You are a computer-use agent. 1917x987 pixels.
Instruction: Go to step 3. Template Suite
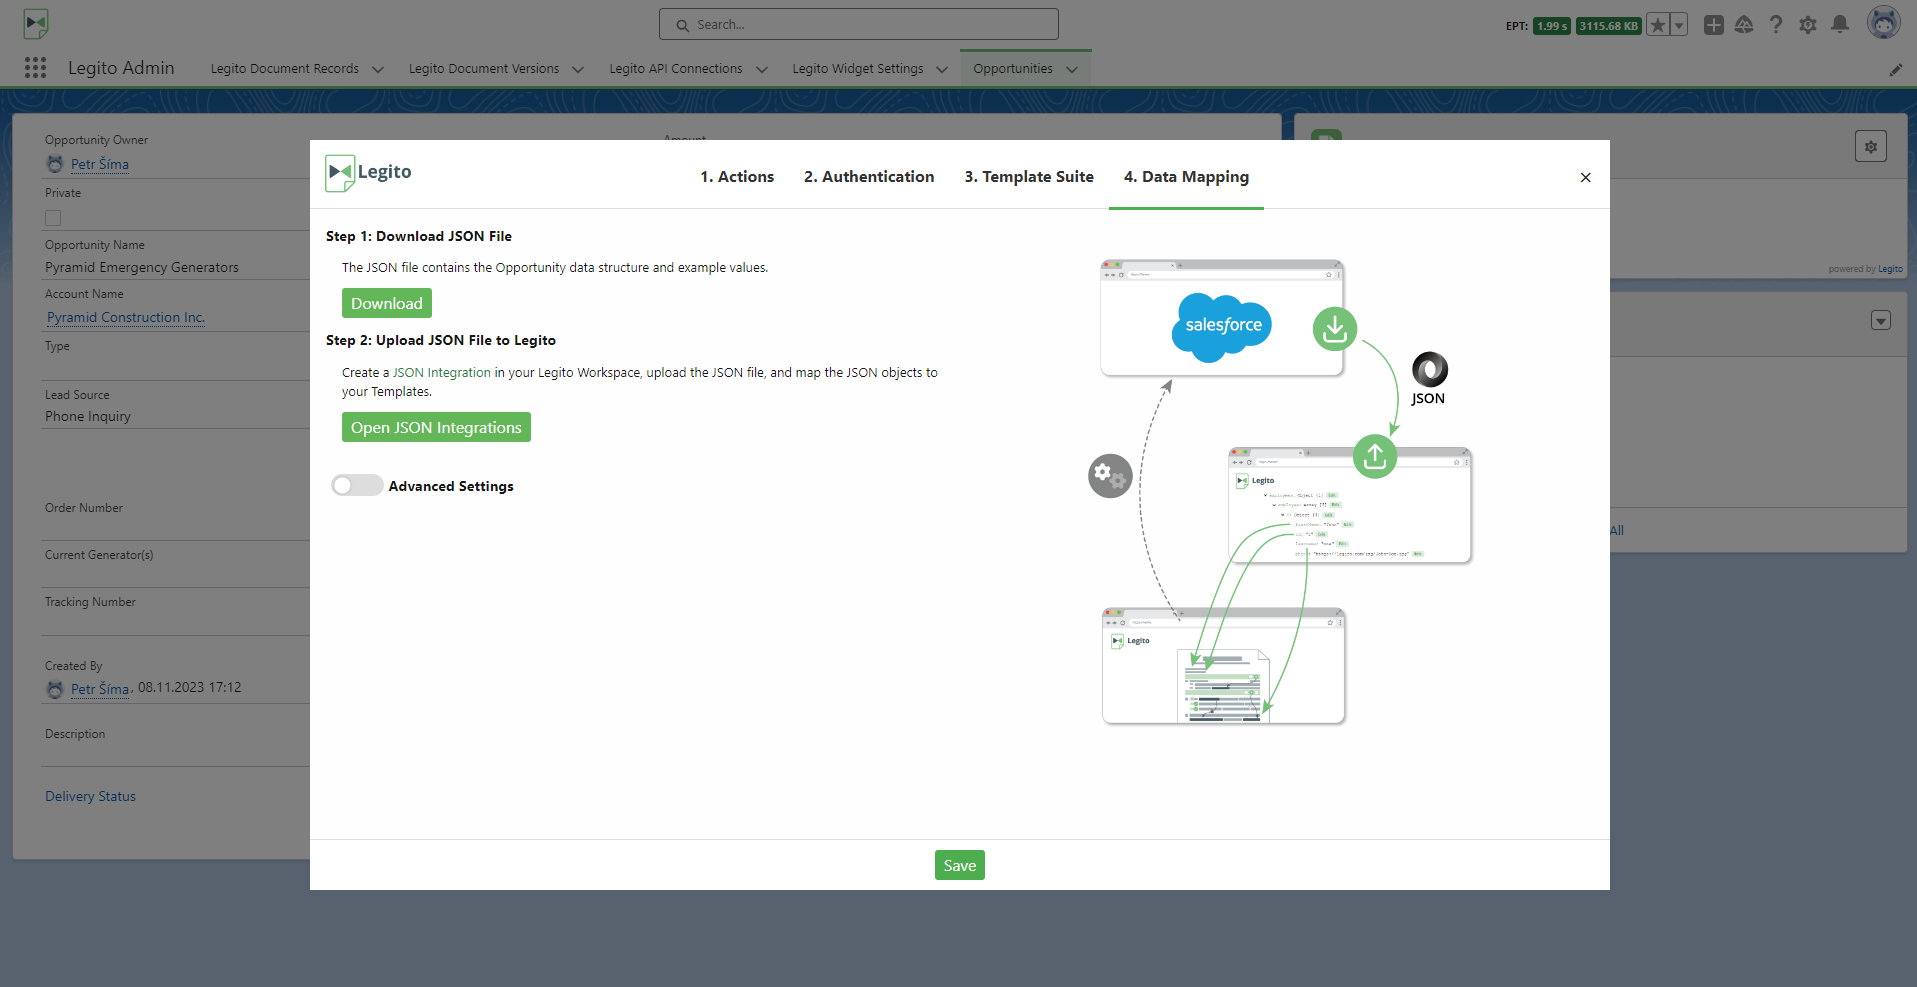(1029, 176)
